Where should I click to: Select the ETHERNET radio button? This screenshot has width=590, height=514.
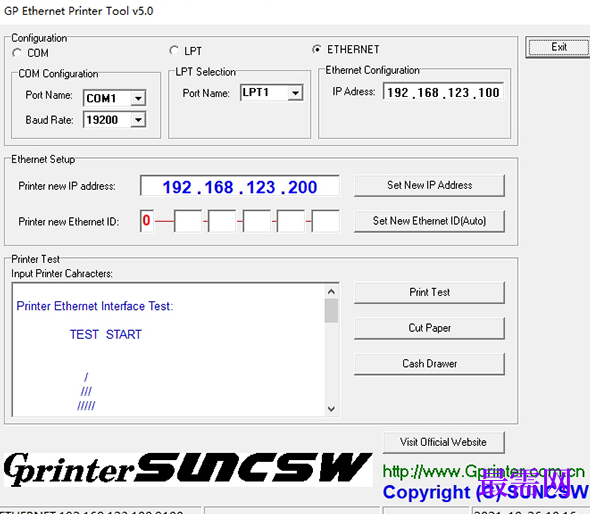pyautogui.click(x=317, y=49)
